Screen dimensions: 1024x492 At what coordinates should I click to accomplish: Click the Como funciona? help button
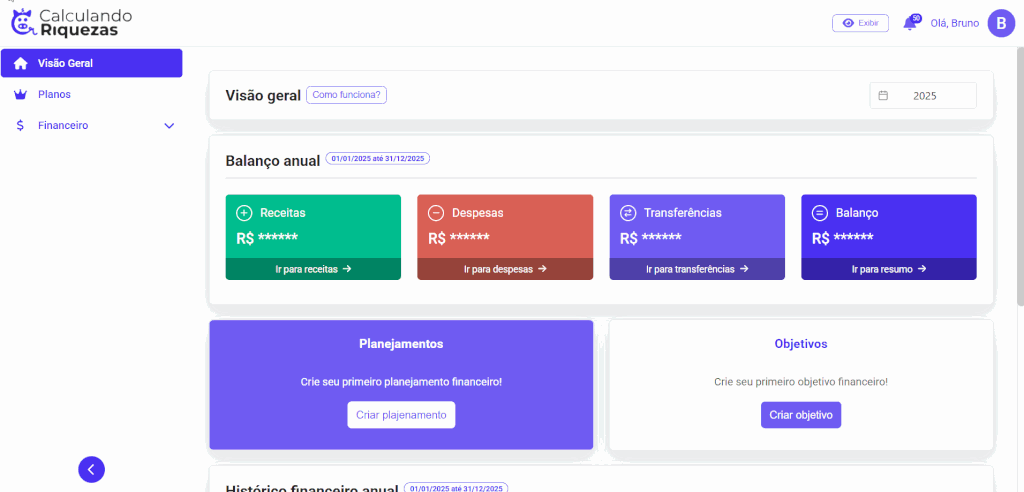coord(346,95)
